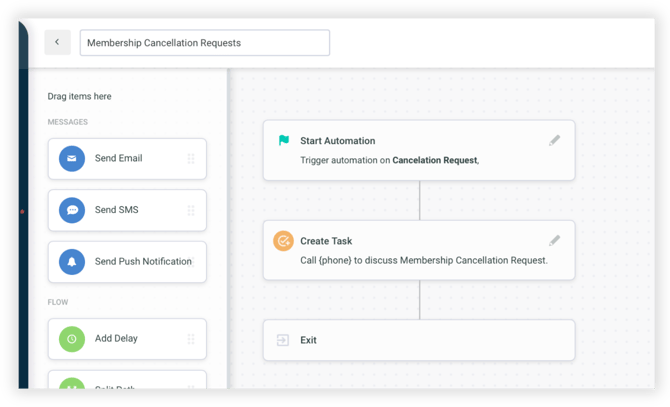Click the Add Delay clock icon
The height and width of the screenshot is (407, 670).
[x=72, y=339]
